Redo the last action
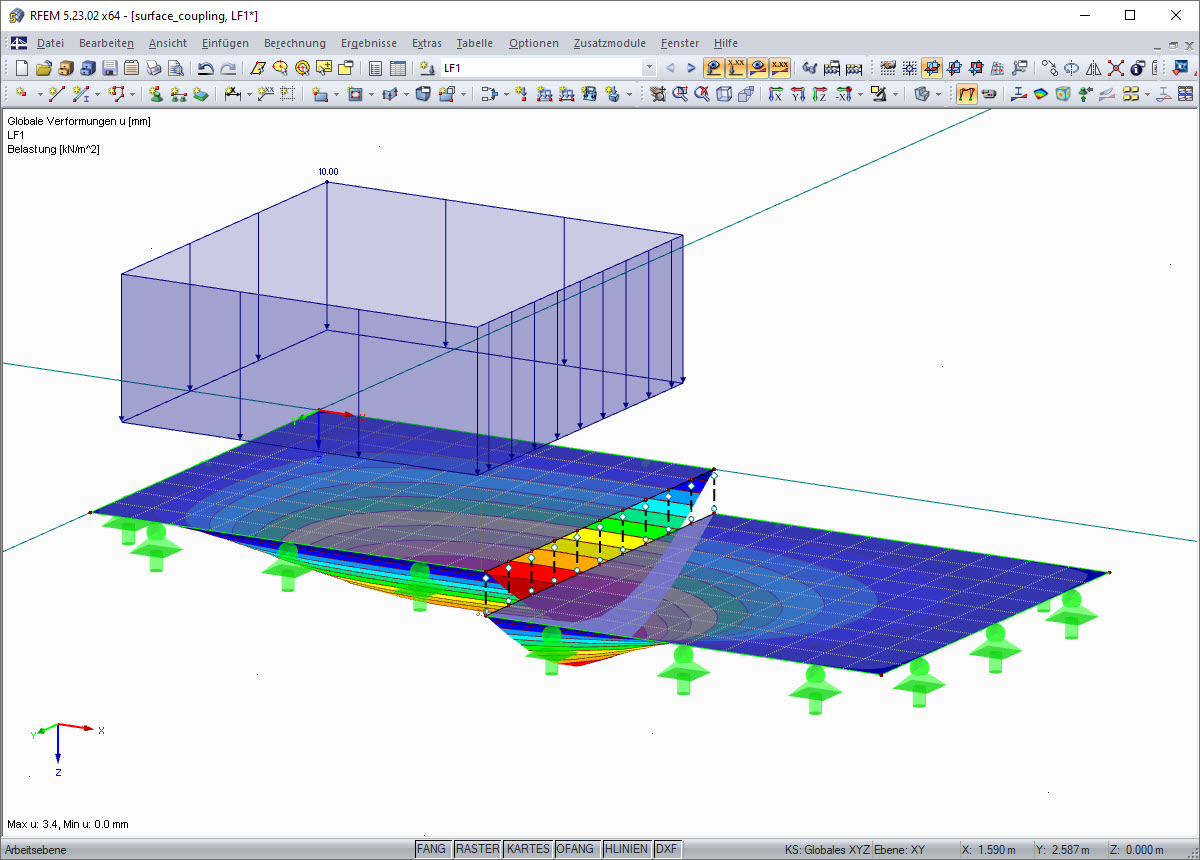The height and width of the screenshot is (860, 1200). tap(228, 68)
